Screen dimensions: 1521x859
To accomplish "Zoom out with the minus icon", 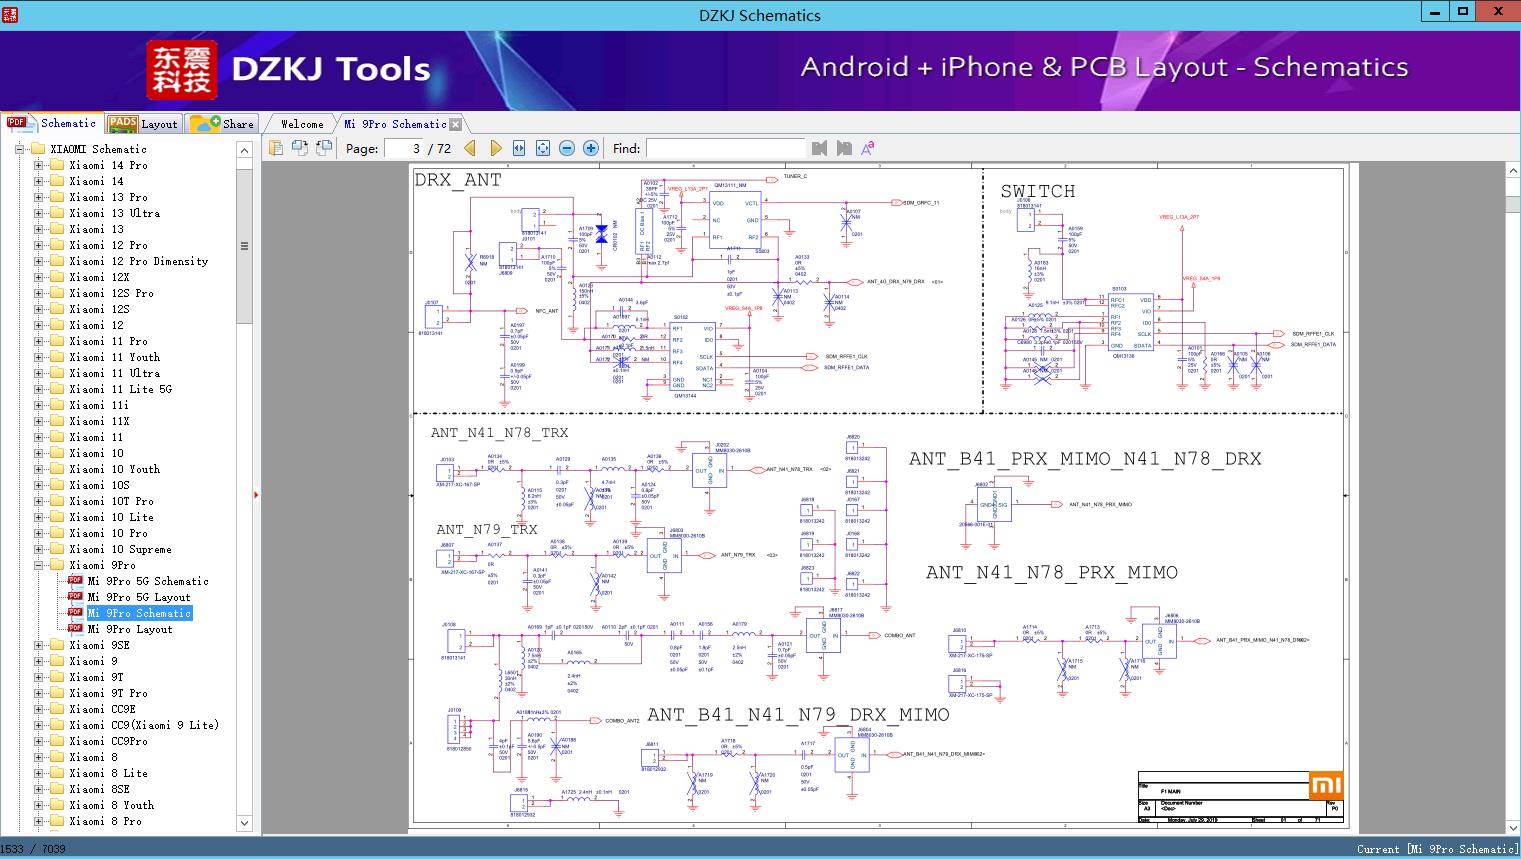I will click(x=567, y=148).
